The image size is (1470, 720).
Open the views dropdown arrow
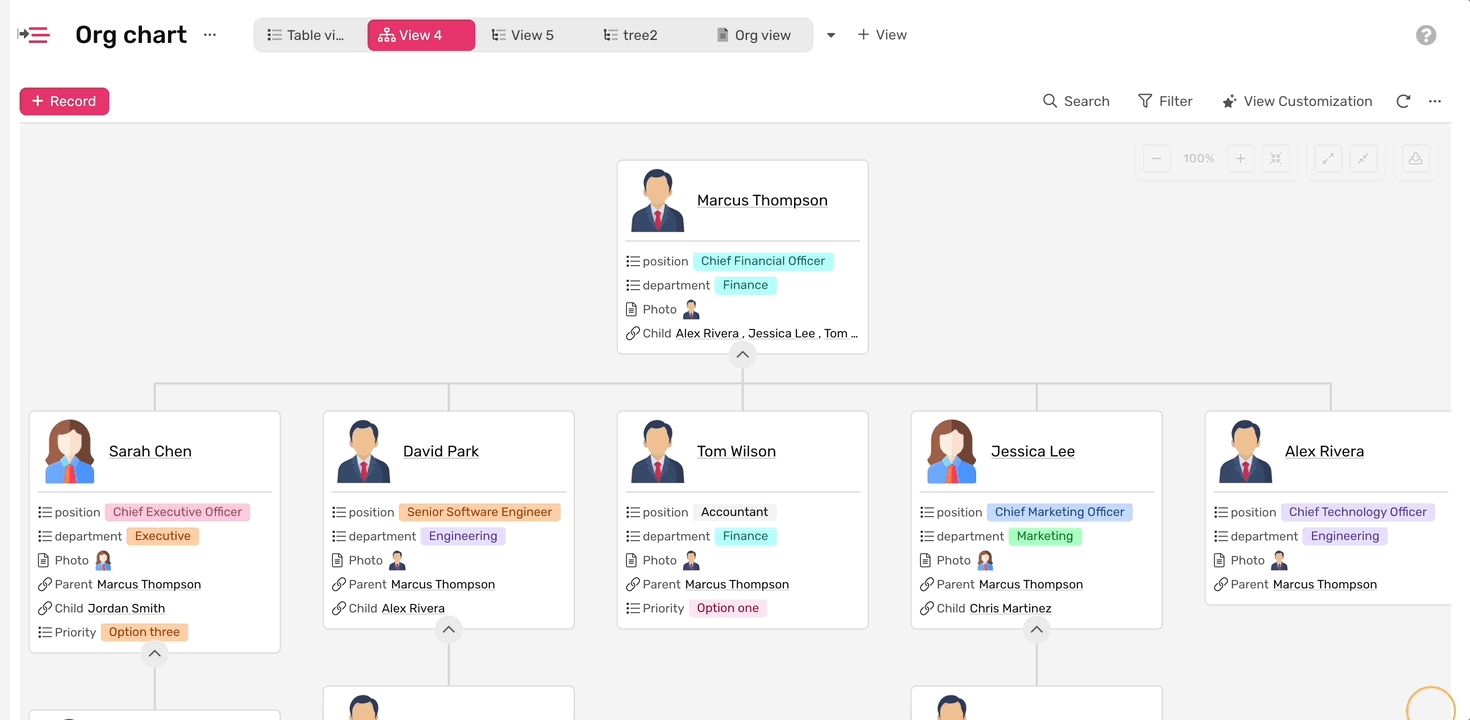pos(830,35)
